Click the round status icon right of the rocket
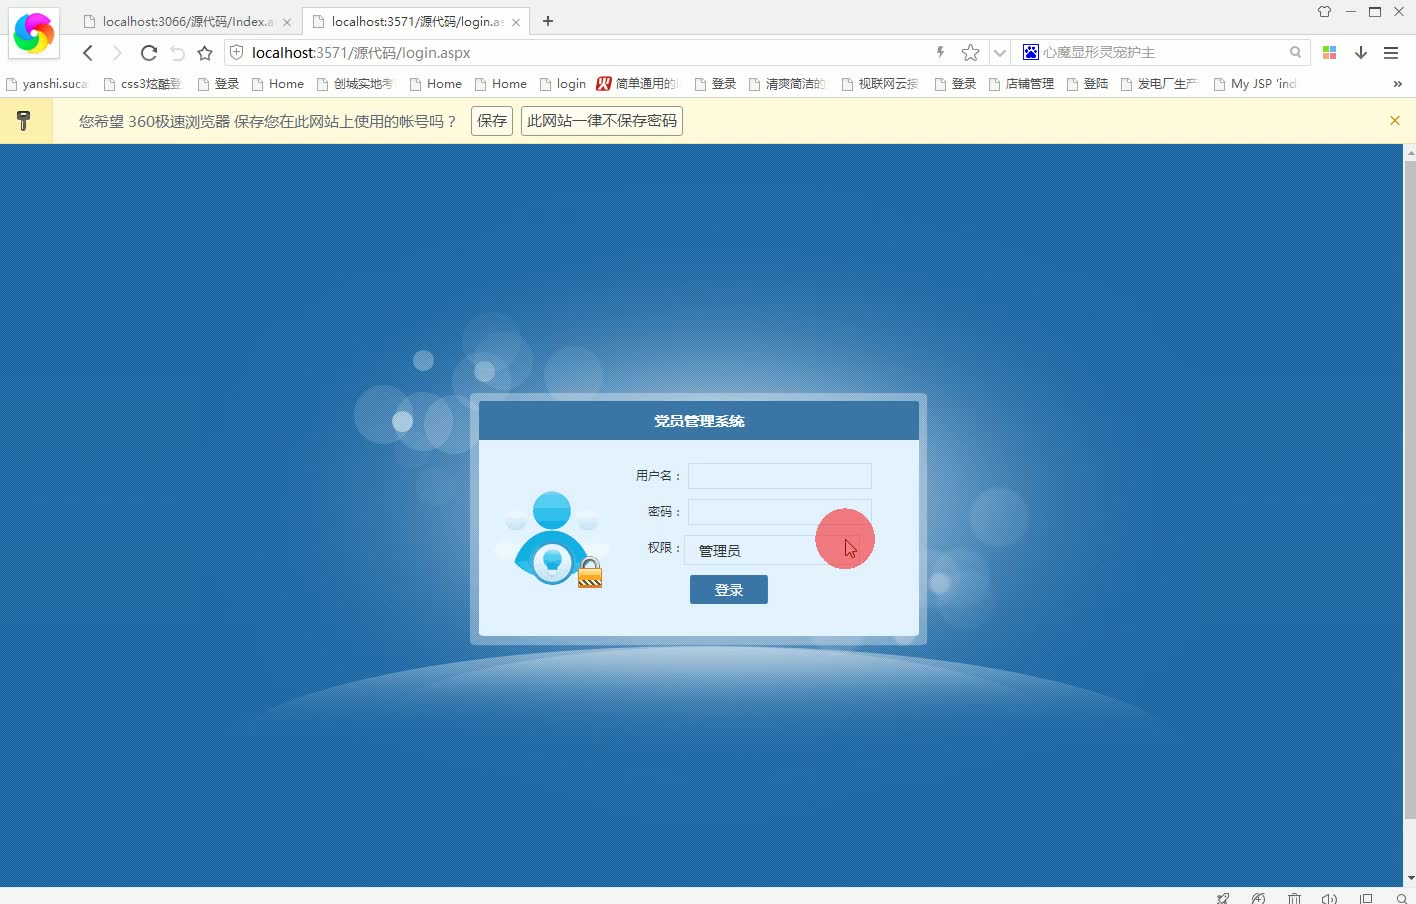The height and width of the screenshot is (904, 1416). [1259, 898]
